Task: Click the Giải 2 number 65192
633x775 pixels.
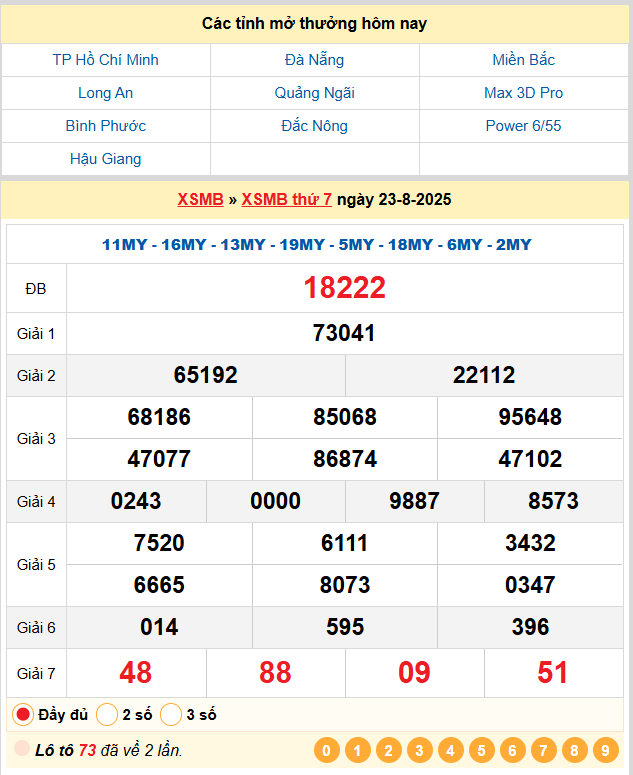Action: tap(206, 375)
